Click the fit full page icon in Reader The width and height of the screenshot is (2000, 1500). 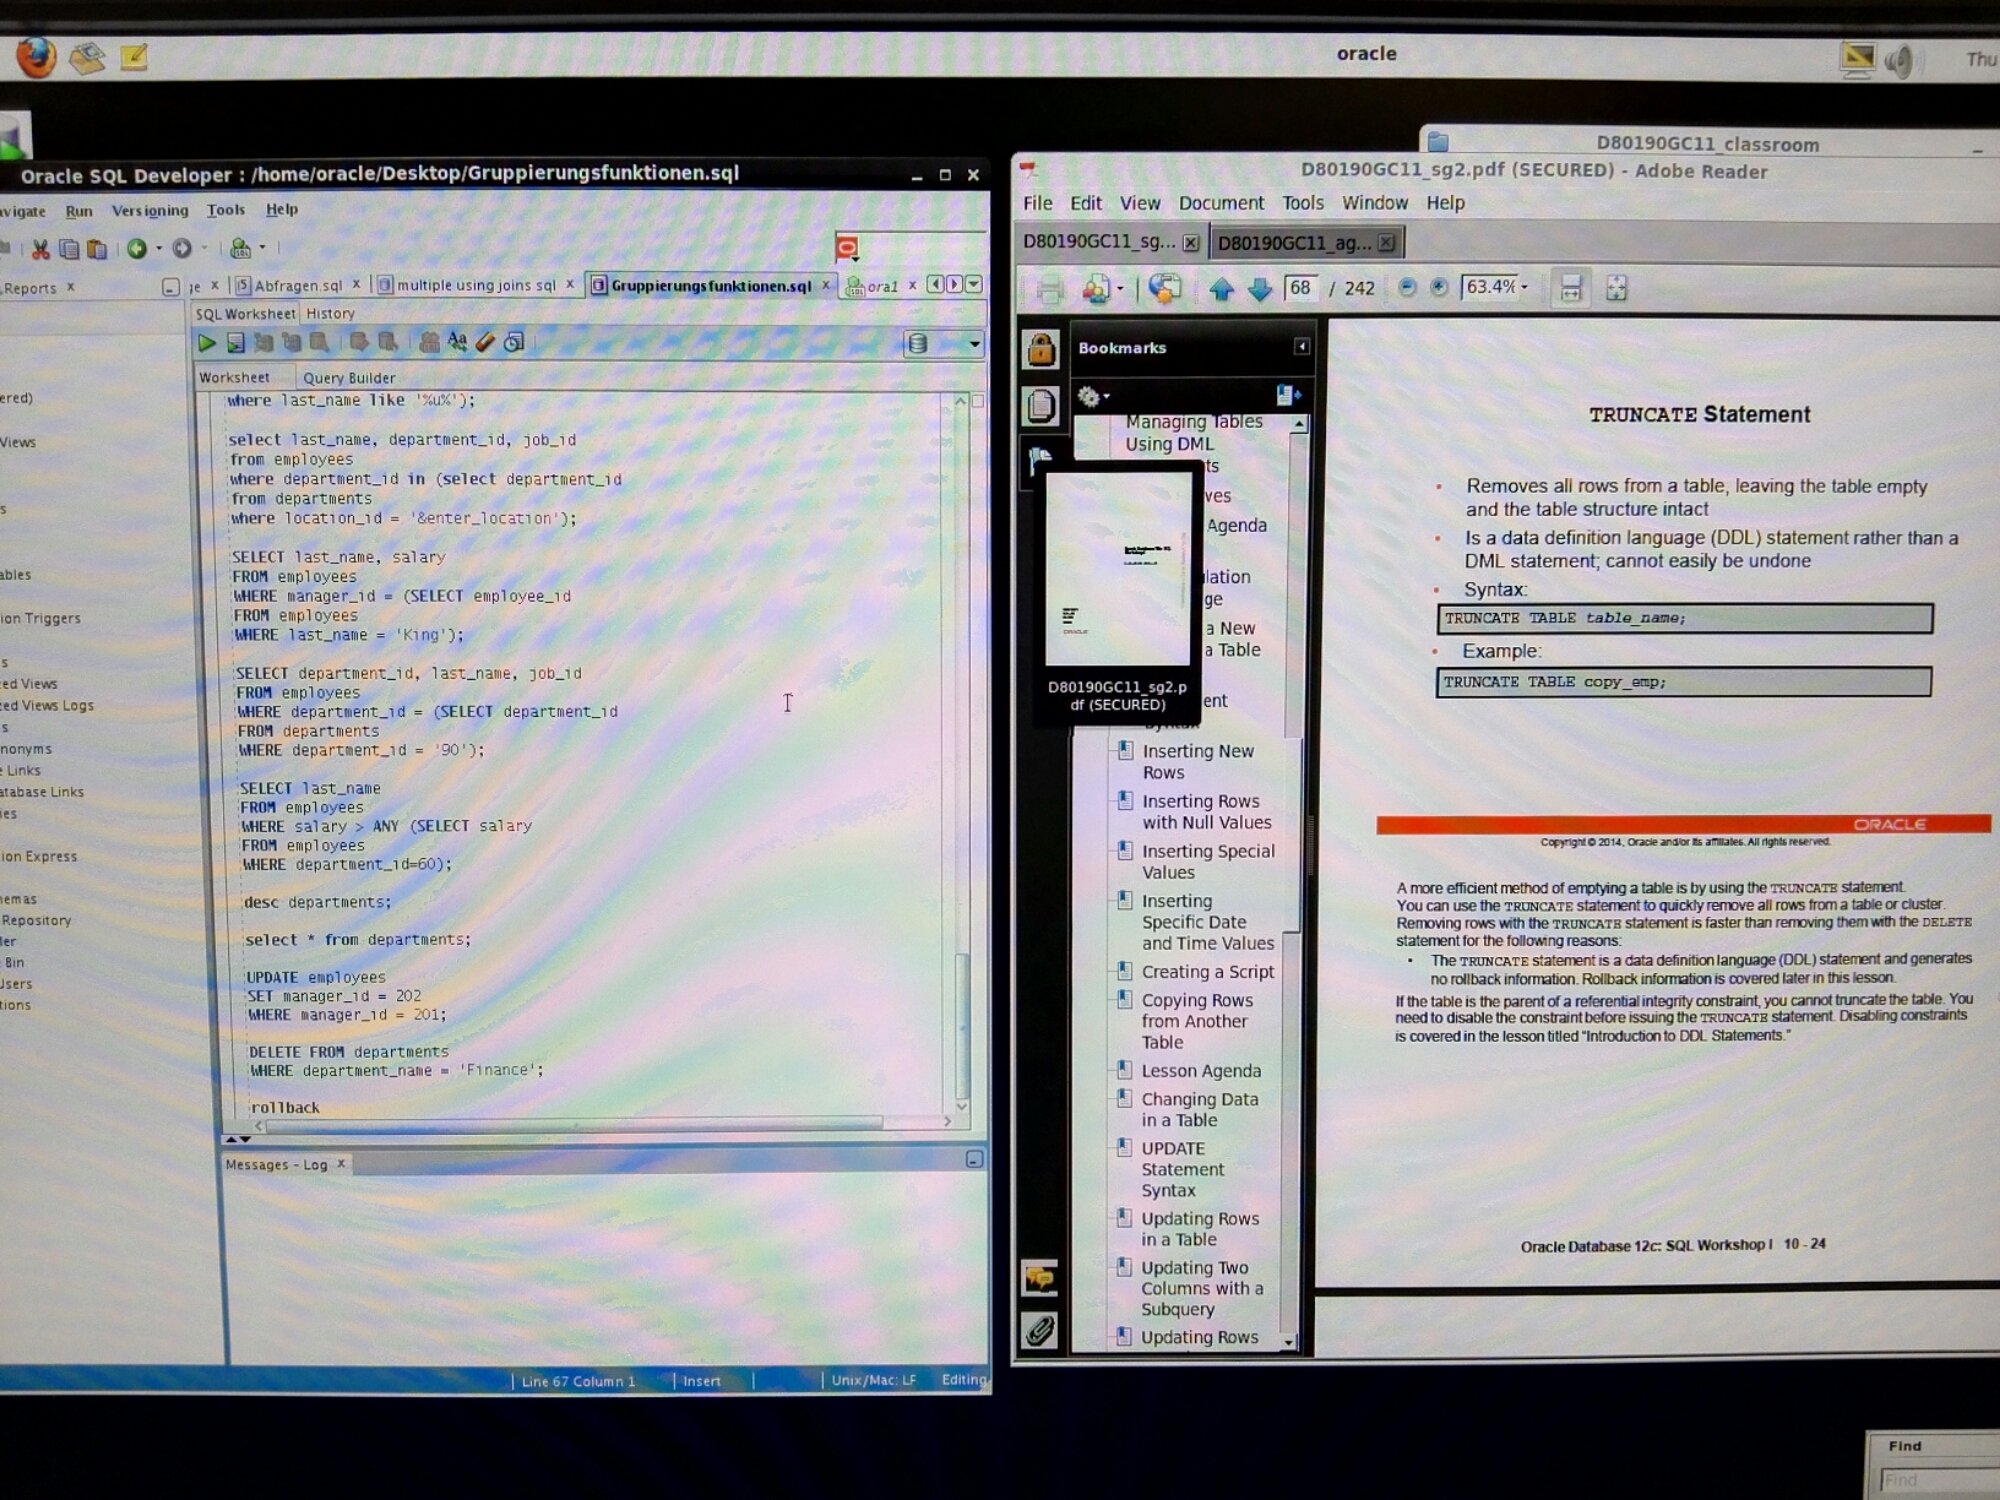(x=1616, y=289)
